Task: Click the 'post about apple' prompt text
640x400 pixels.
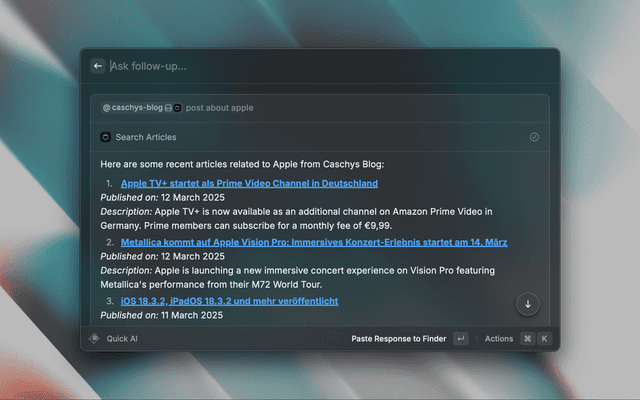Action: 219,107
